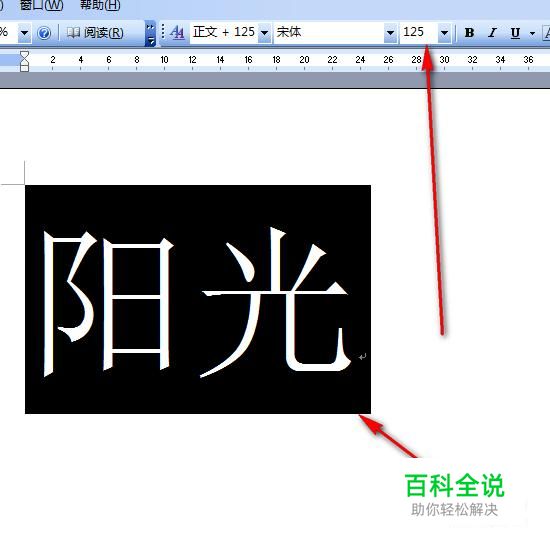Open the Styles and Formatting icon
550x550 pixels.
coord(177,33)
